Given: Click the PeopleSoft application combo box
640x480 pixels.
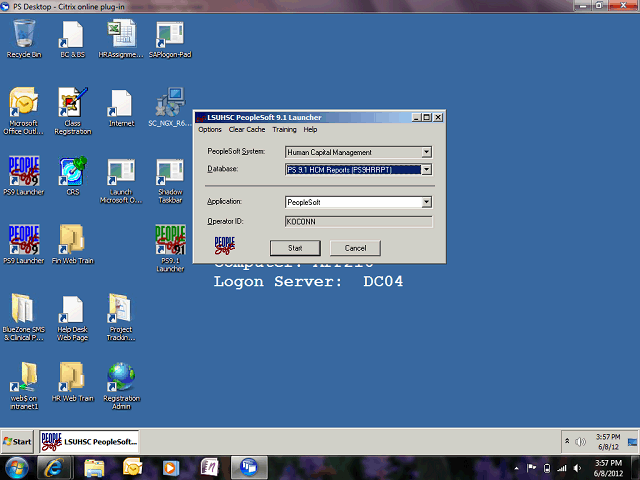Looking at the screenshot, I should coord(358,202).
